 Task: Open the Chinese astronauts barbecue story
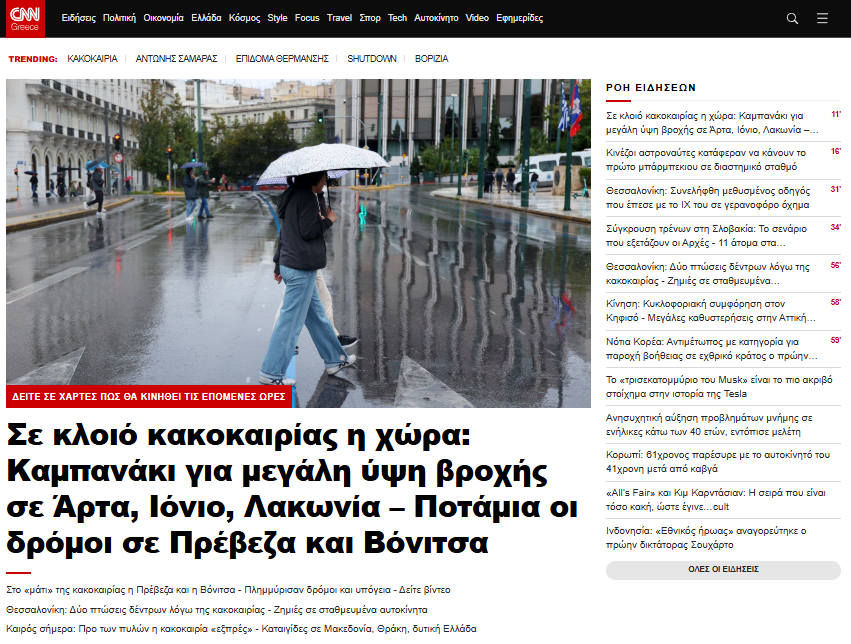coord(706,159)
